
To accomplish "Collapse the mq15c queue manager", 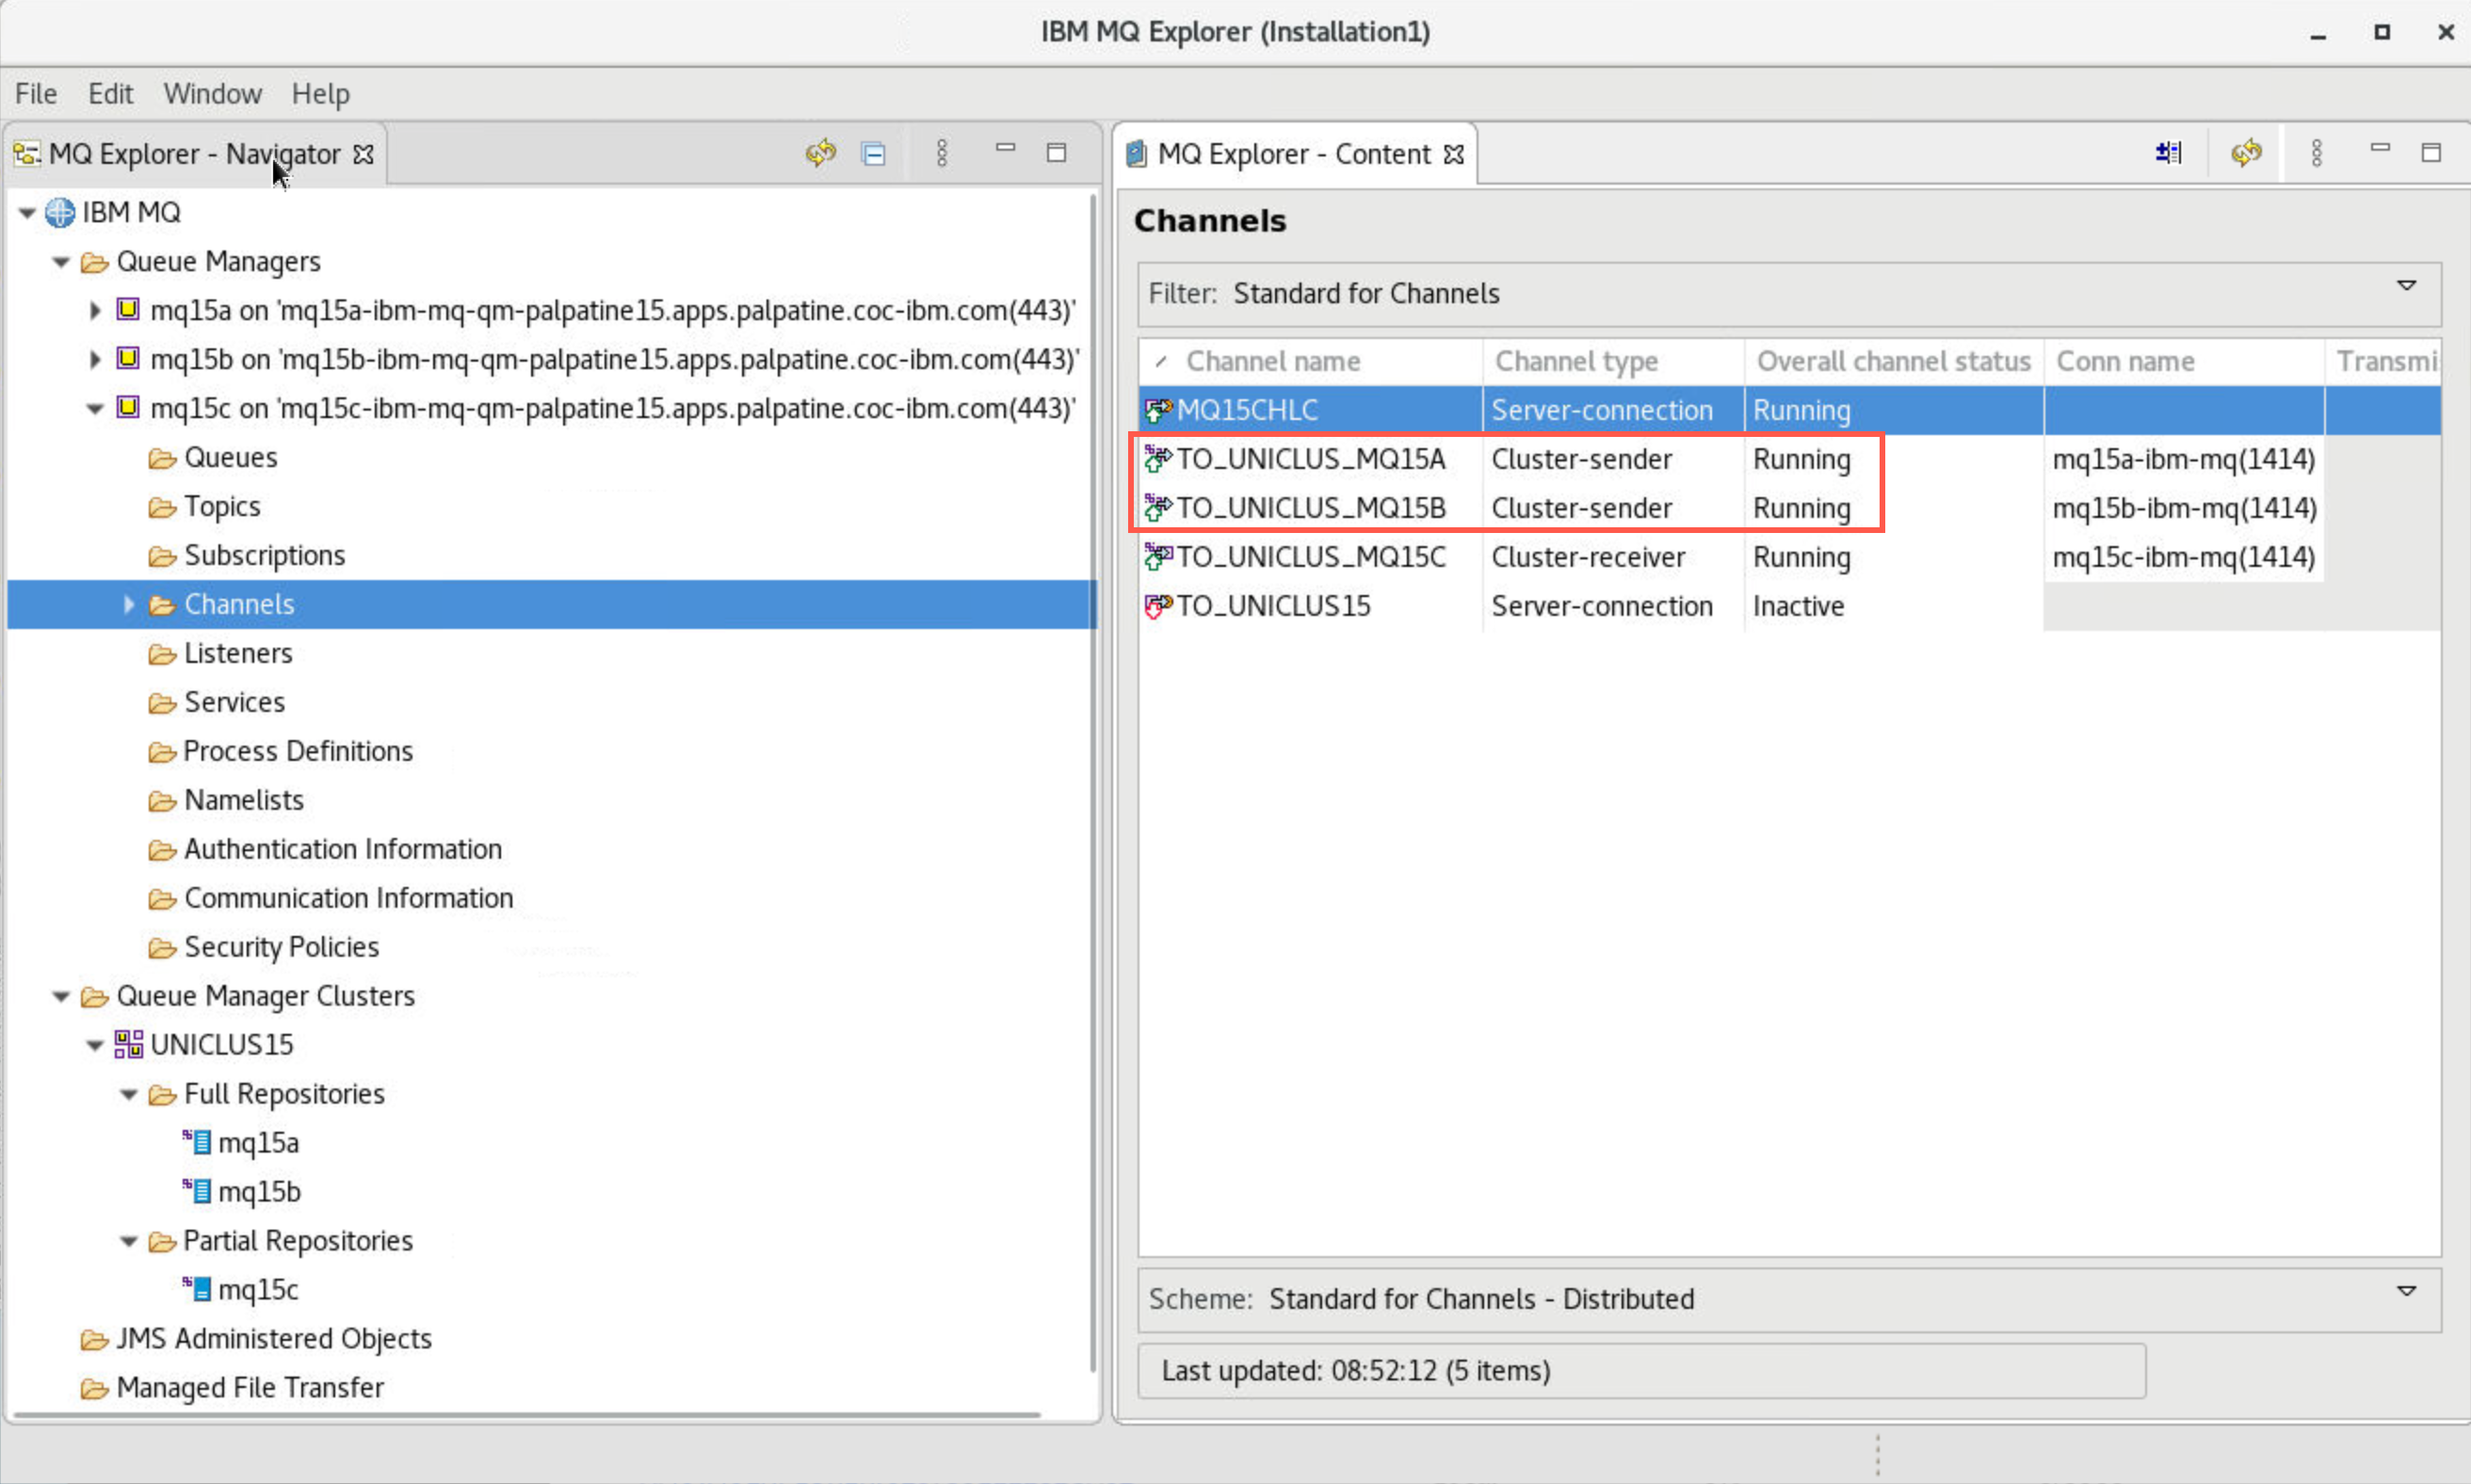I will pyautogui.click(x=95, y=409).
